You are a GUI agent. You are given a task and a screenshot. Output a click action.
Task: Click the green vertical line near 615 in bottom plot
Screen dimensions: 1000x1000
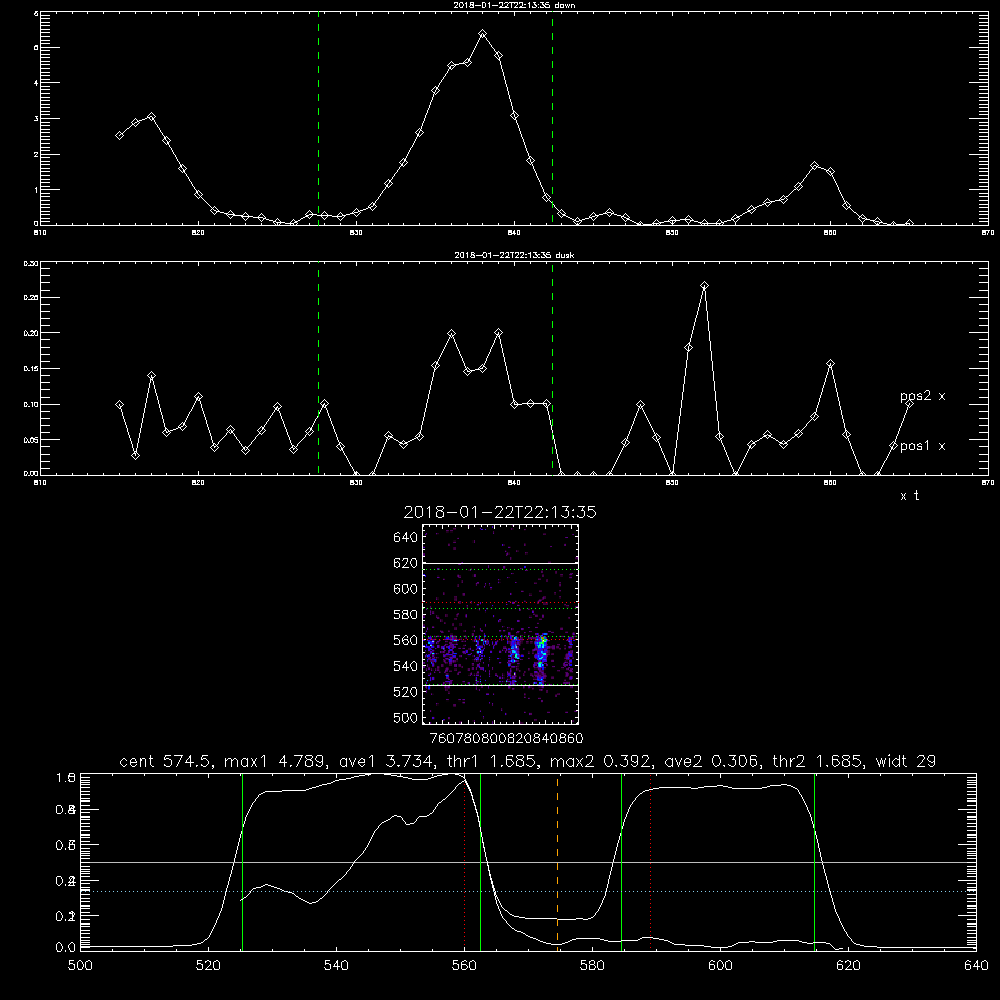click(x=814, y=861)
